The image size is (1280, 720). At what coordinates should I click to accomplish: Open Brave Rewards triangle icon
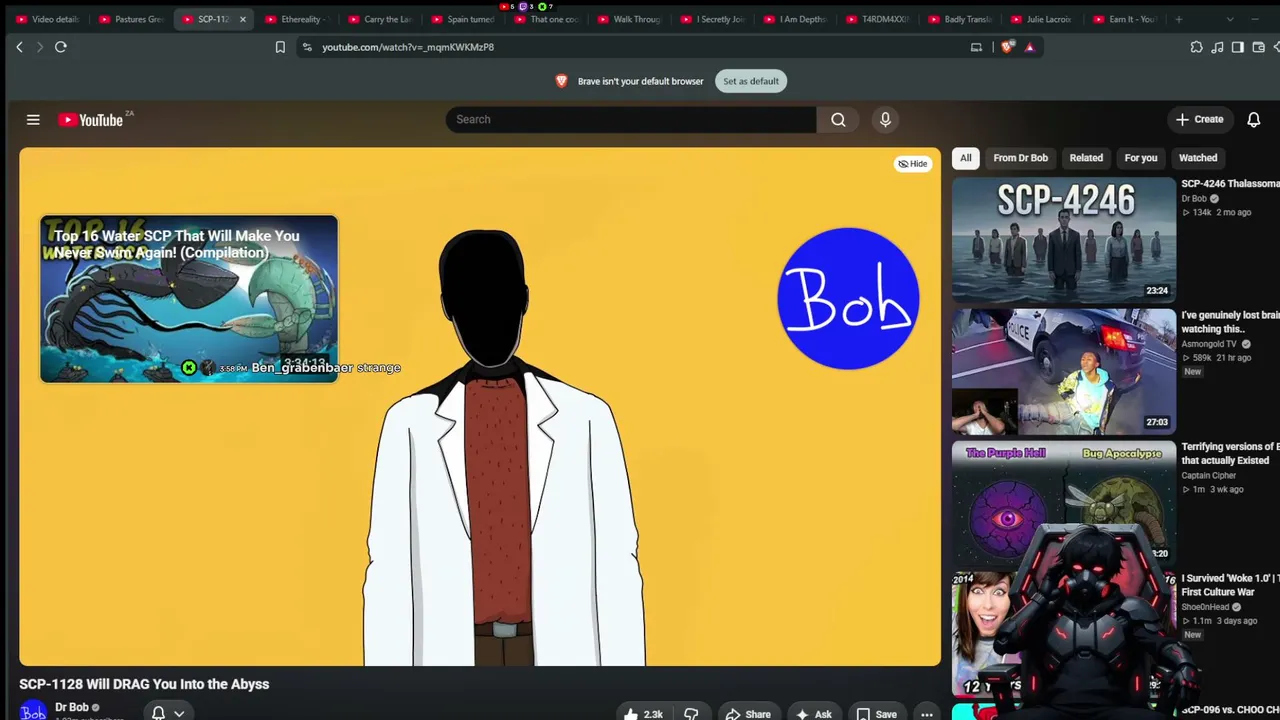coord(1029,47)
